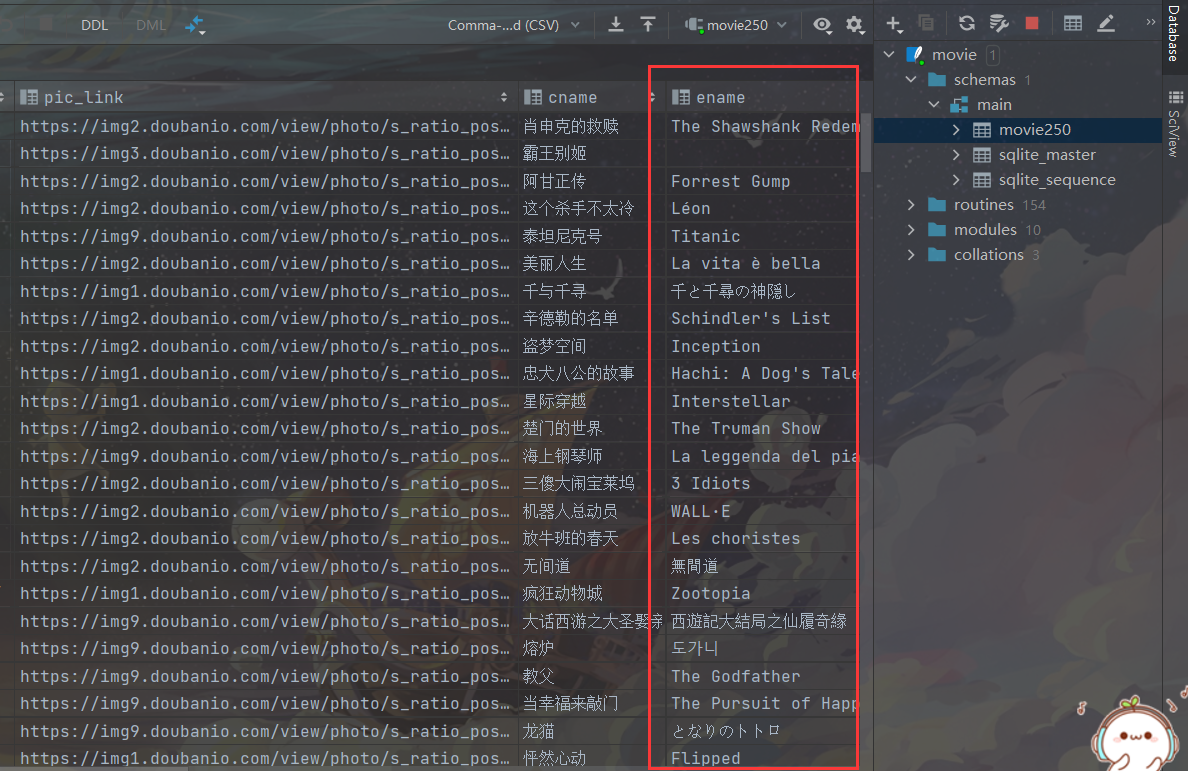Expand the collations folder
The width and height of the screenshot is (1188, 771).
tap(911, 254)
